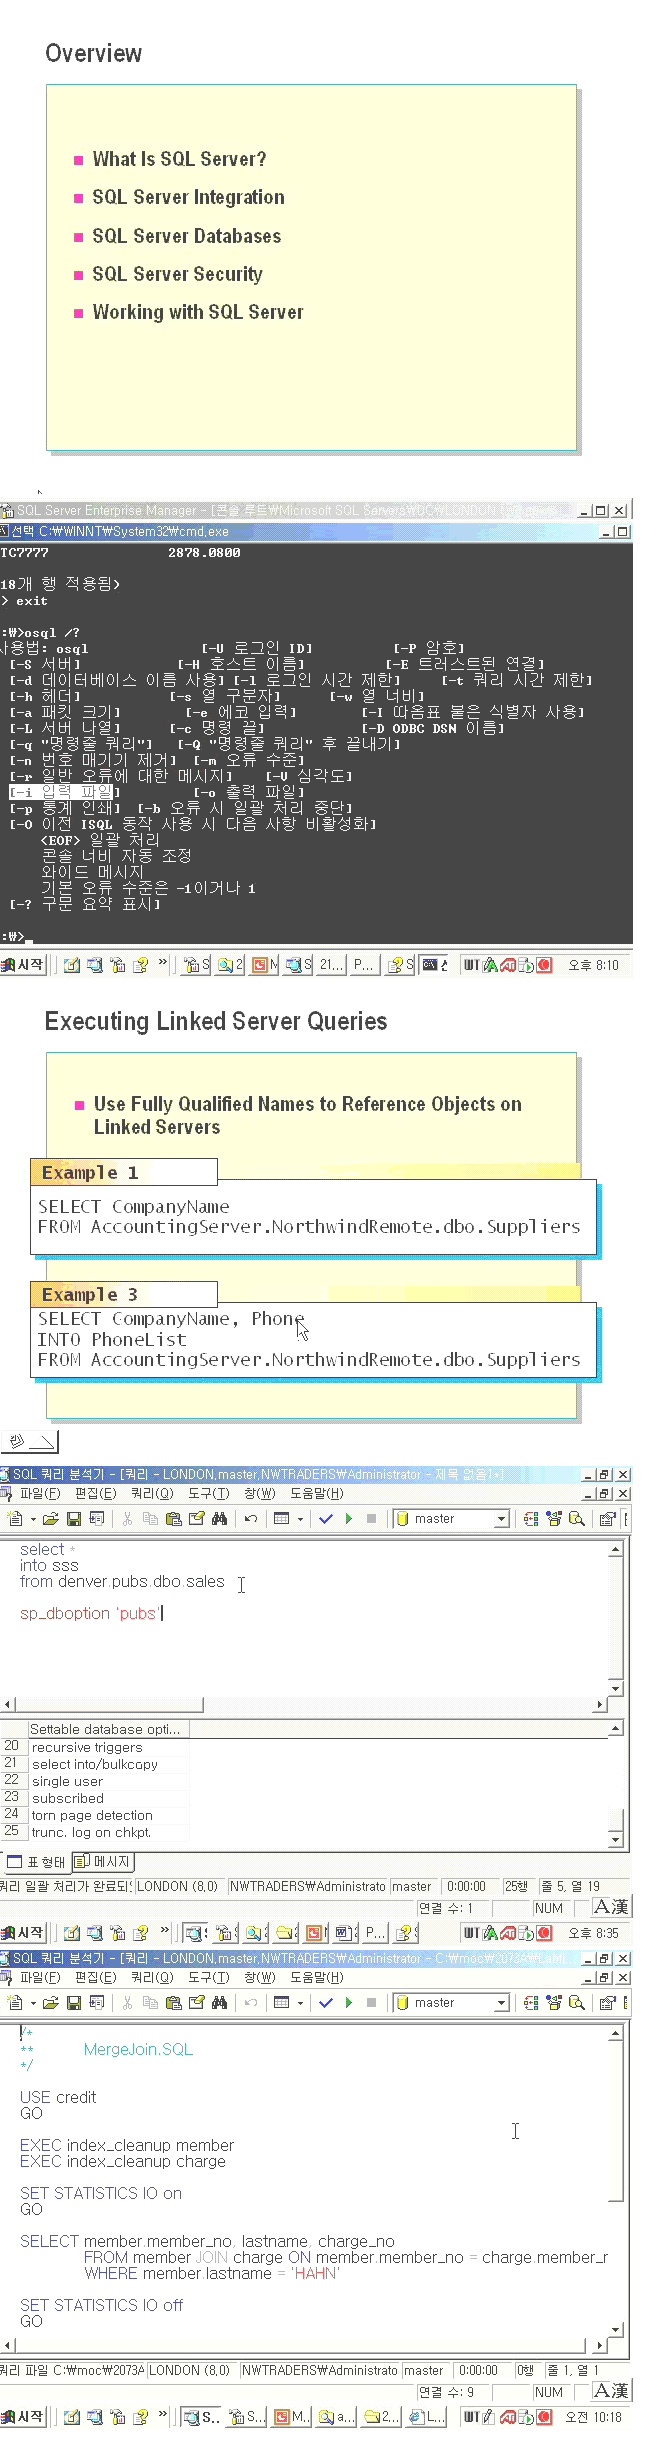Click USE credit line in MergeJoin.SQL editor

(58, 2097)
